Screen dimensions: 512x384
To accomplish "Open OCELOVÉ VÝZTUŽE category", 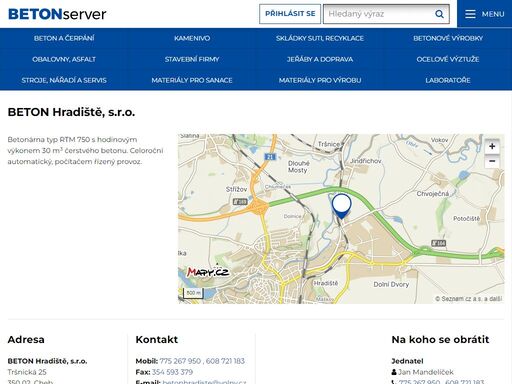I will tap(448, 59).
